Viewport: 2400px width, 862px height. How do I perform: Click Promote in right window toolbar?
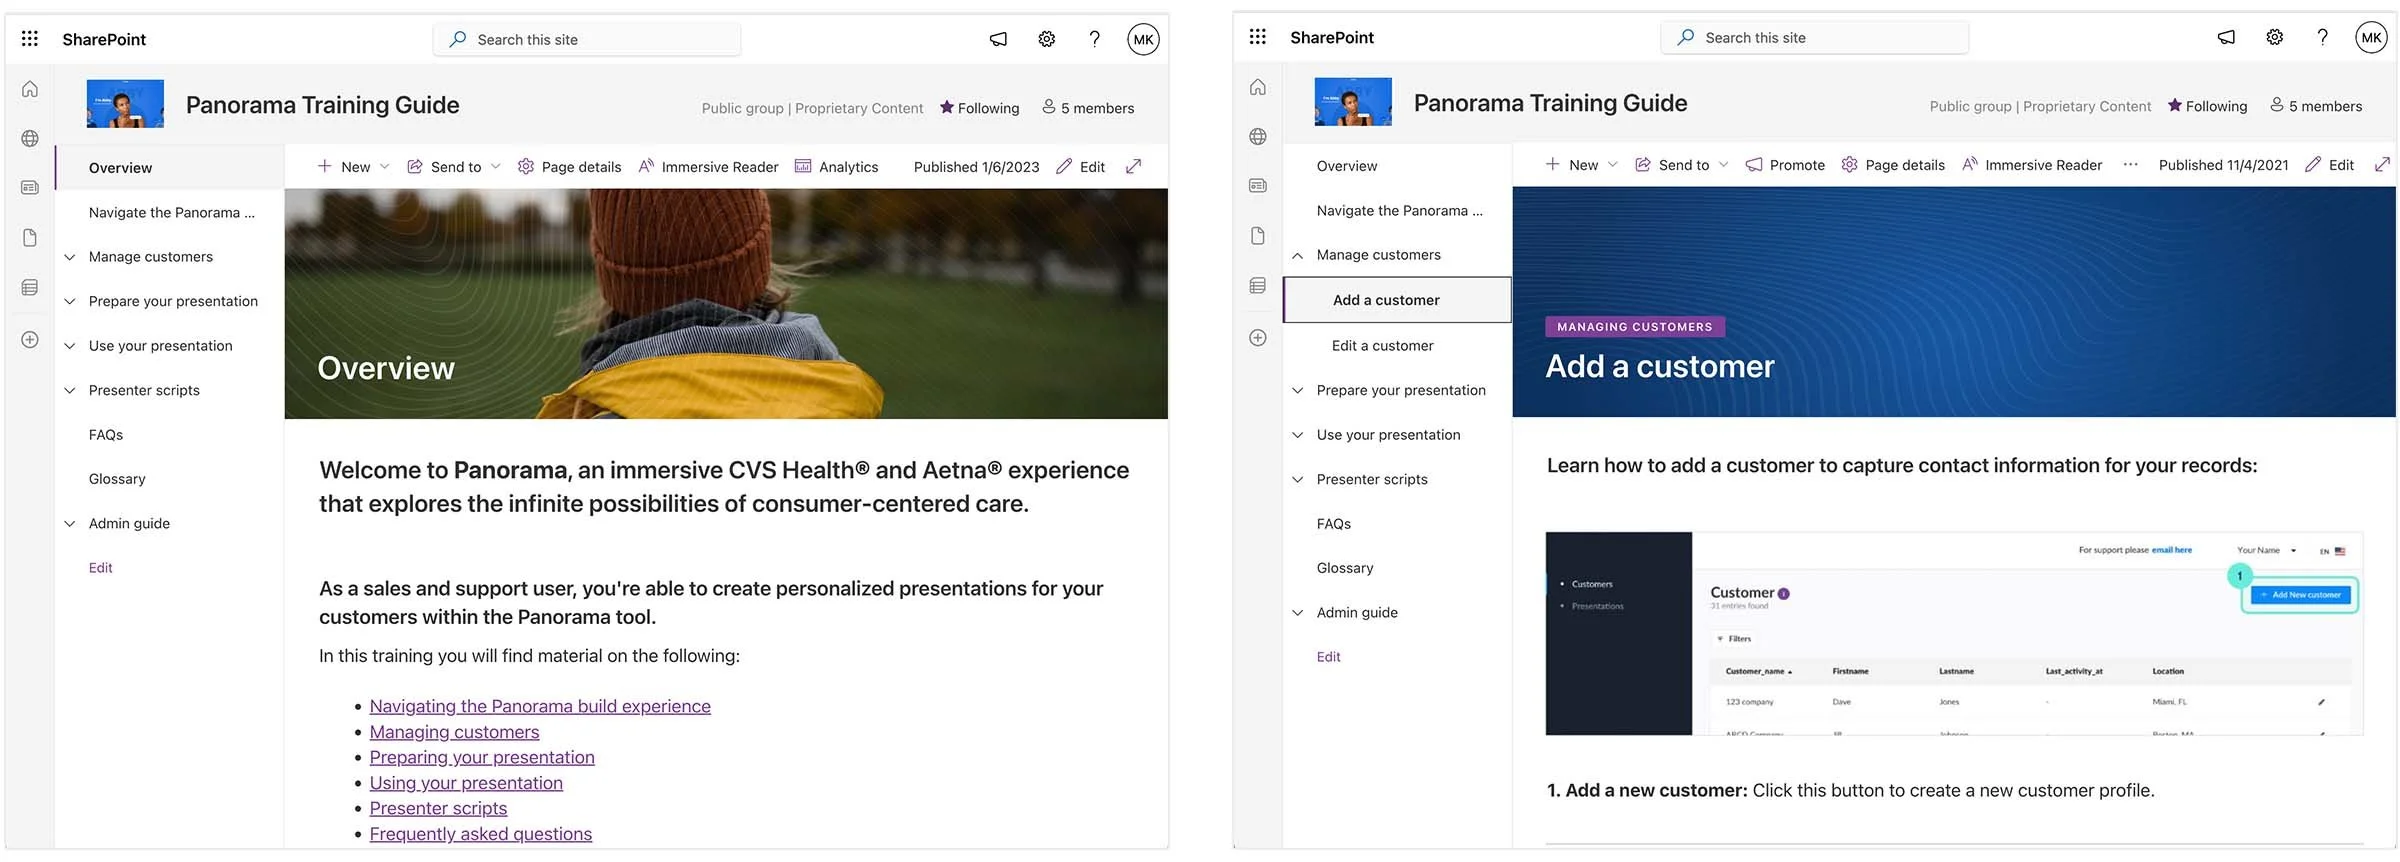tap(1785, 164)
